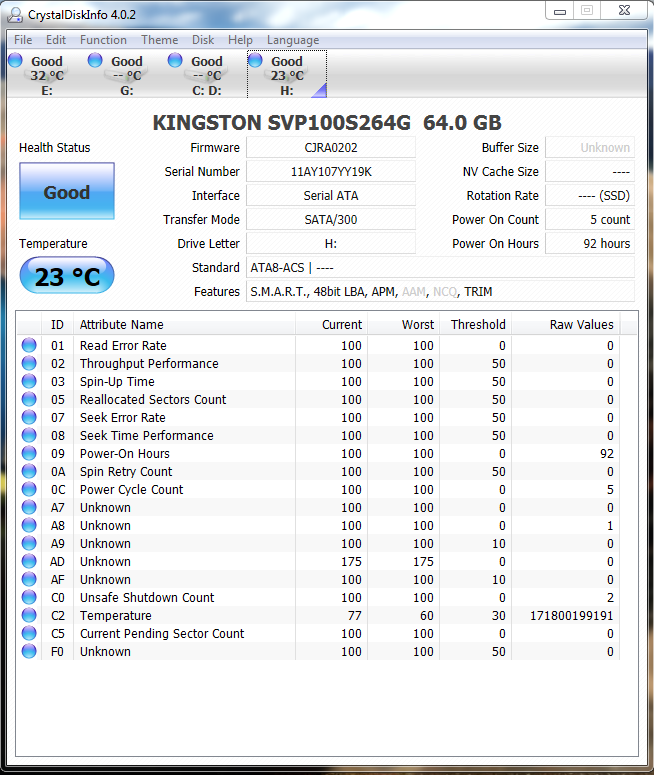Click the CrystalDiskInfo title bar icon
This screenshot has height=775, width=654.
click(x=15, y=15)
